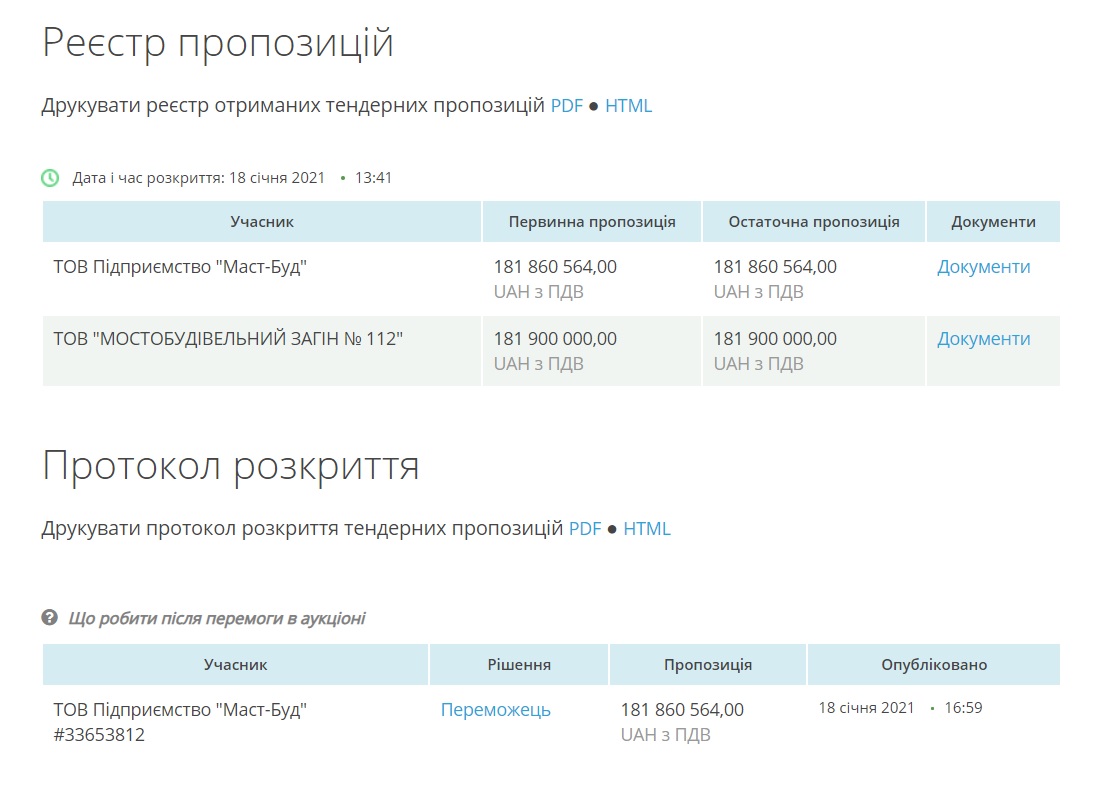Open PDF of received tender proposals register
Viewport: 1093px width, 787px height.
(x=566, y=106)
